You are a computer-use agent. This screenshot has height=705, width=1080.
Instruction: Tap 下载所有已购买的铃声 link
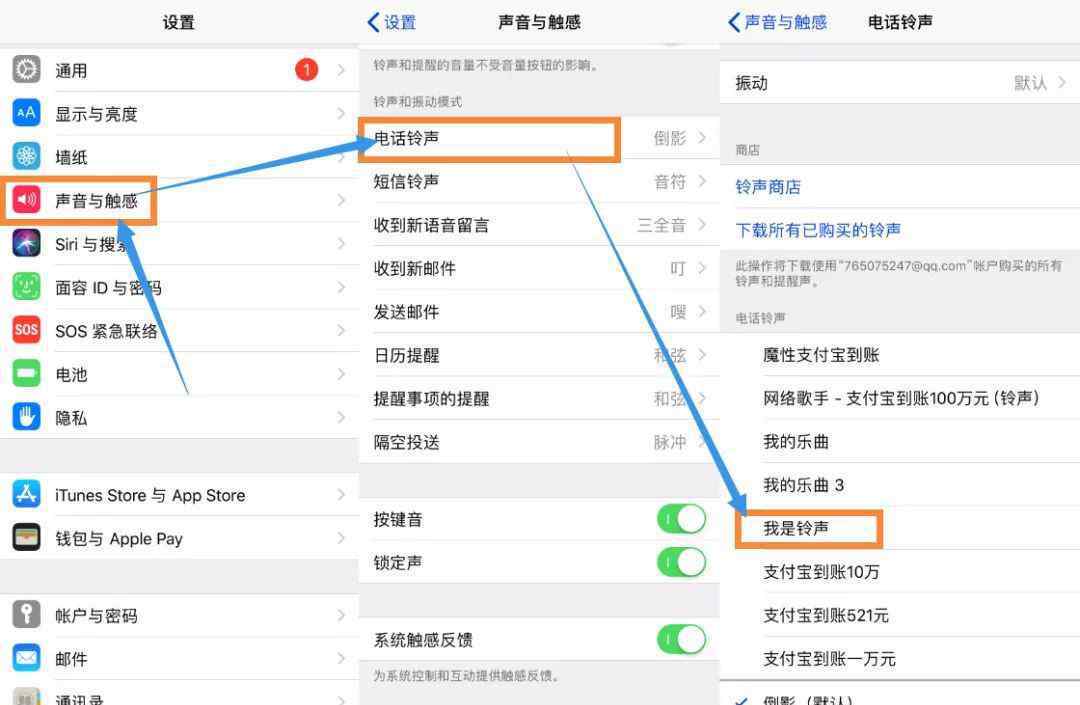(x=818, y=230)
